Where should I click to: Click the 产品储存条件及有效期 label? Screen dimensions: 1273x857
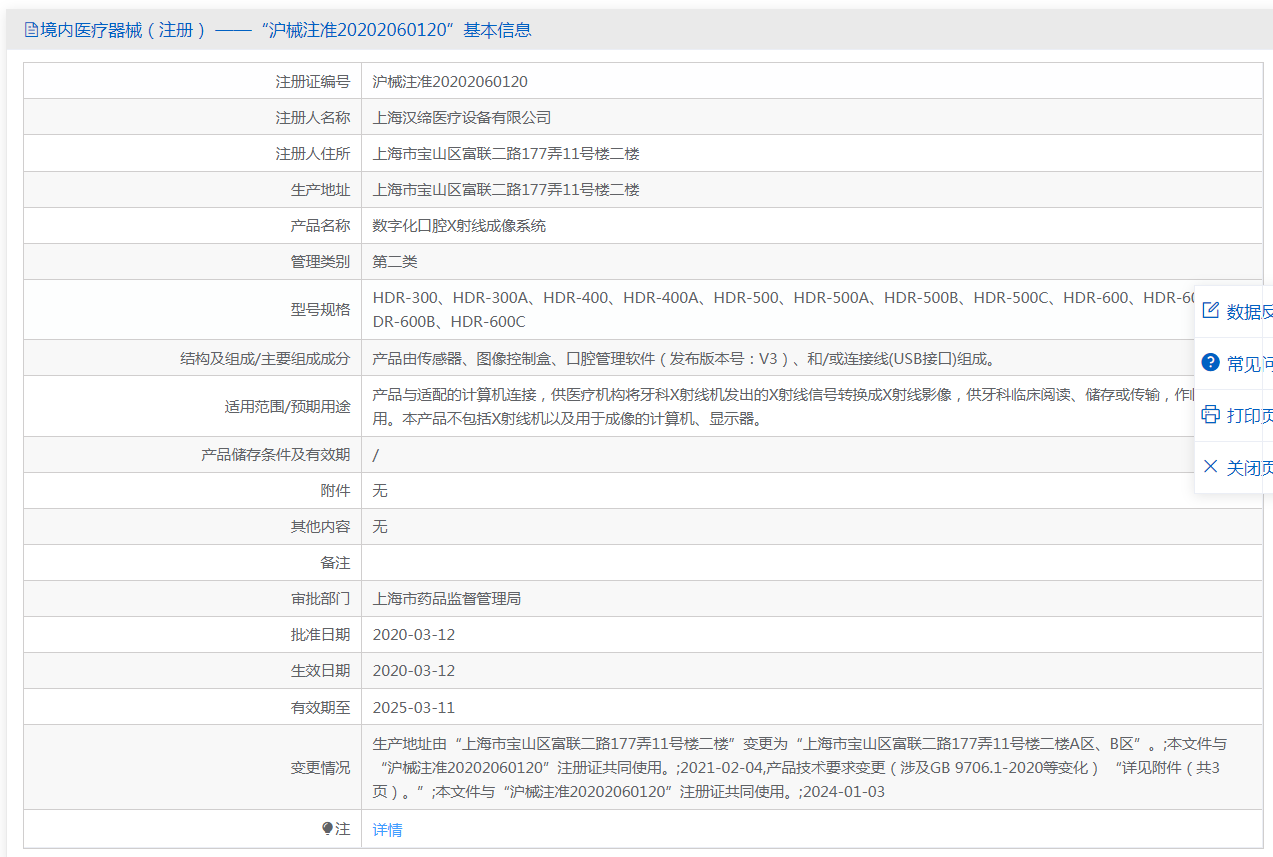click(276, 455)
